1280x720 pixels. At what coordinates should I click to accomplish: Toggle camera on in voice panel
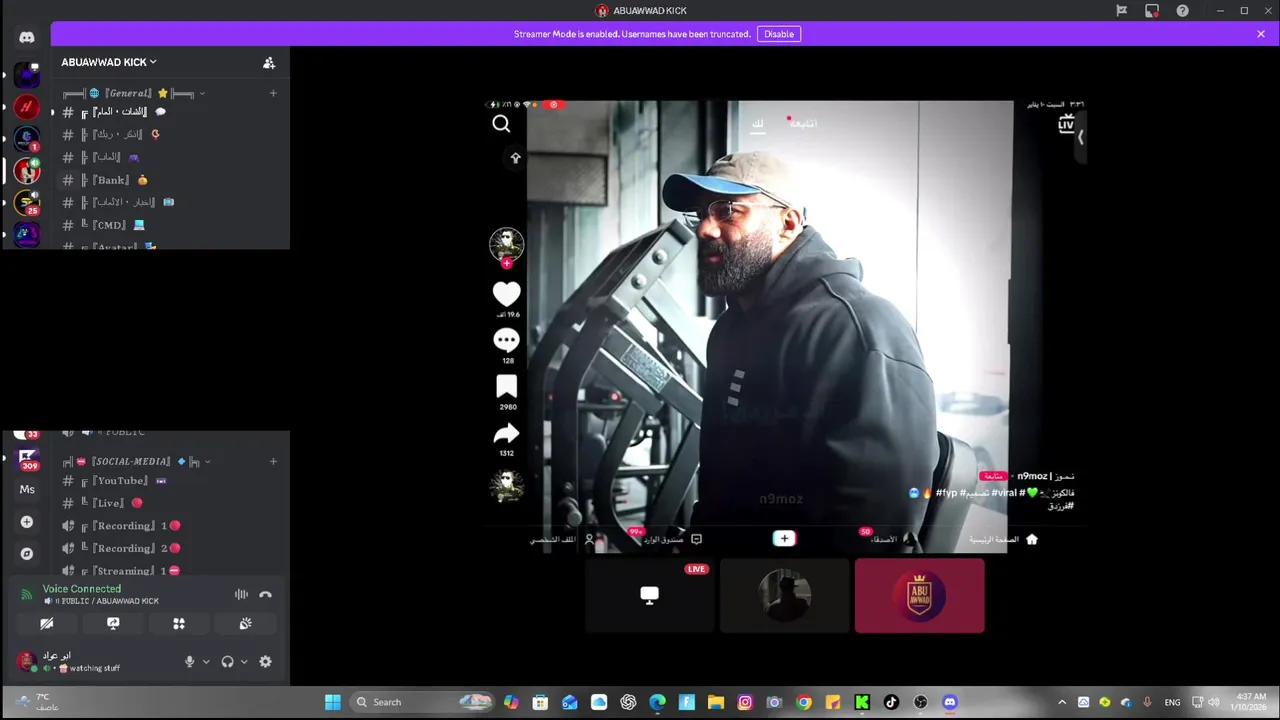pyautogui.click(x=47, y=623)
